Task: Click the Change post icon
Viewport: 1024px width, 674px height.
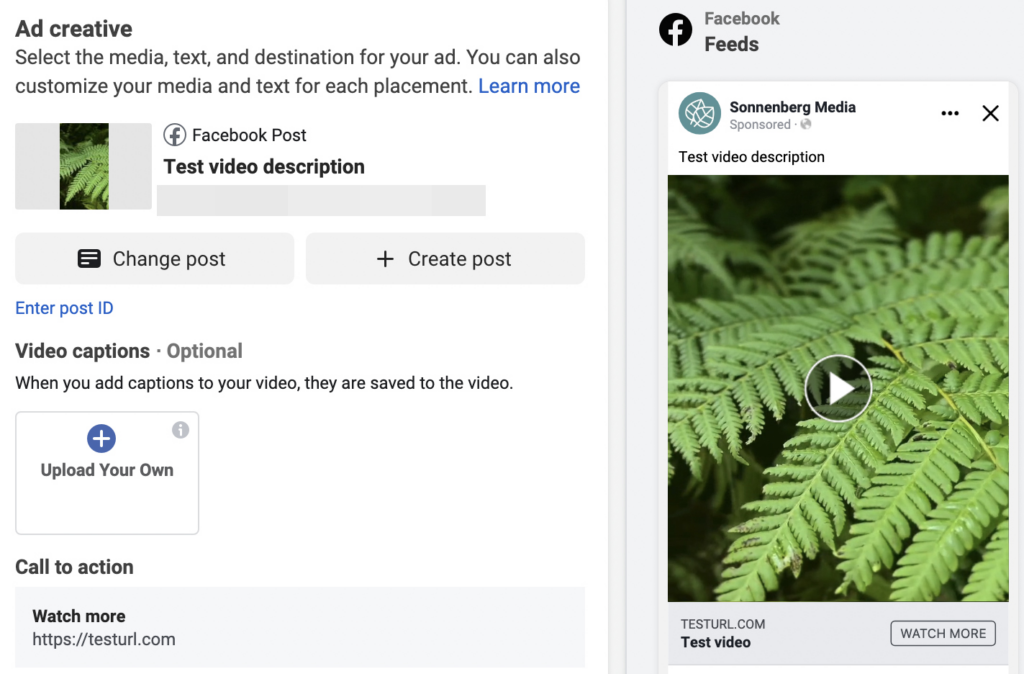Action: [92, 258]
